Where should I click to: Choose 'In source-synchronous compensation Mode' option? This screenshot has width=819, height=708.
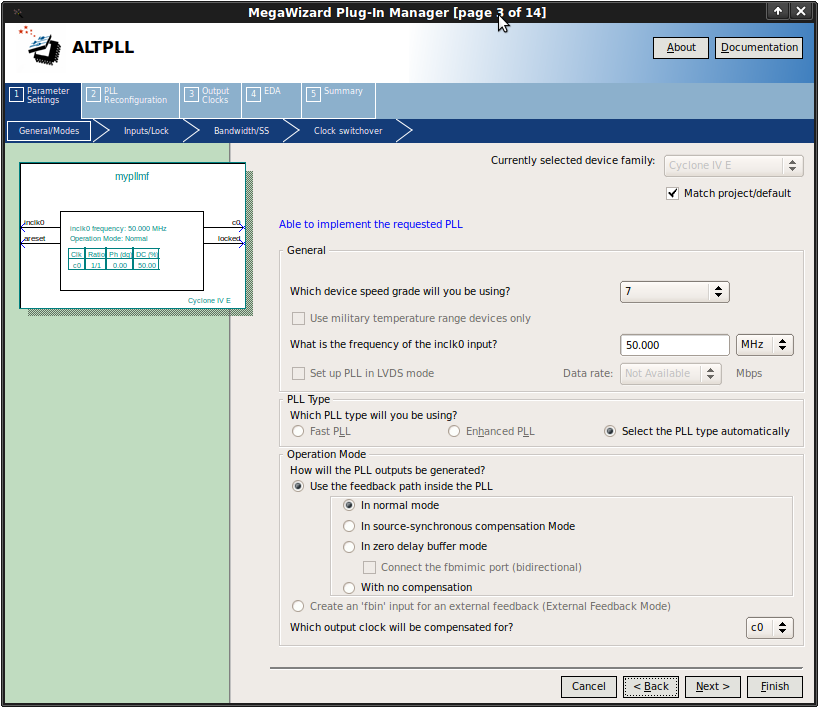tap(349, 526)
